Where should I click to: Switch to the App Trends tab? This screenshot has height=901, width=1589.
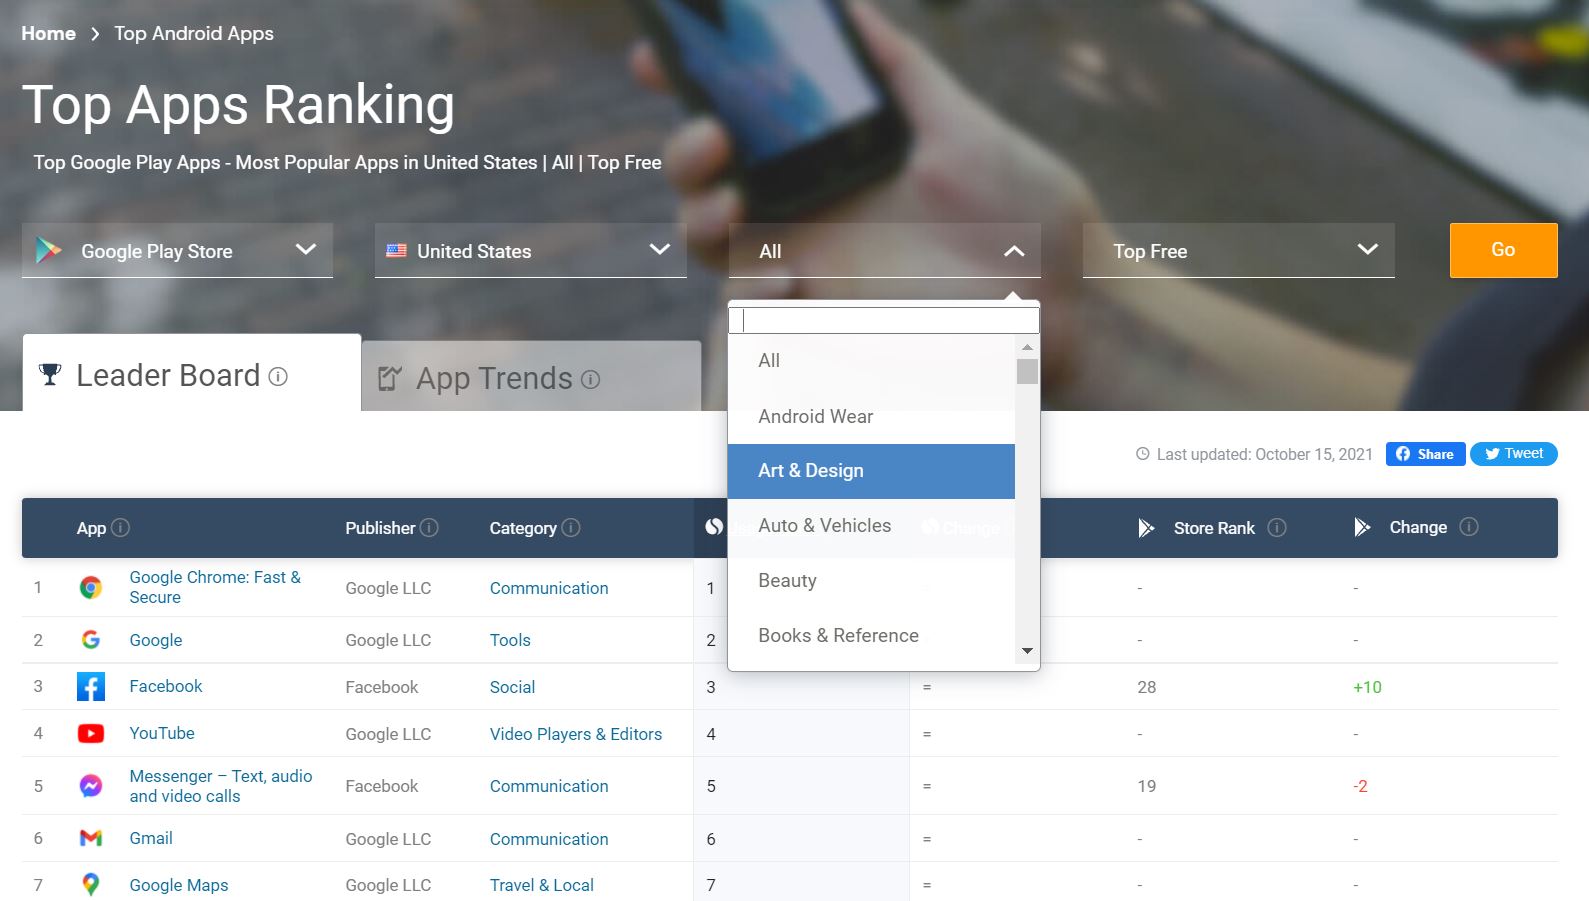(531, 376)
